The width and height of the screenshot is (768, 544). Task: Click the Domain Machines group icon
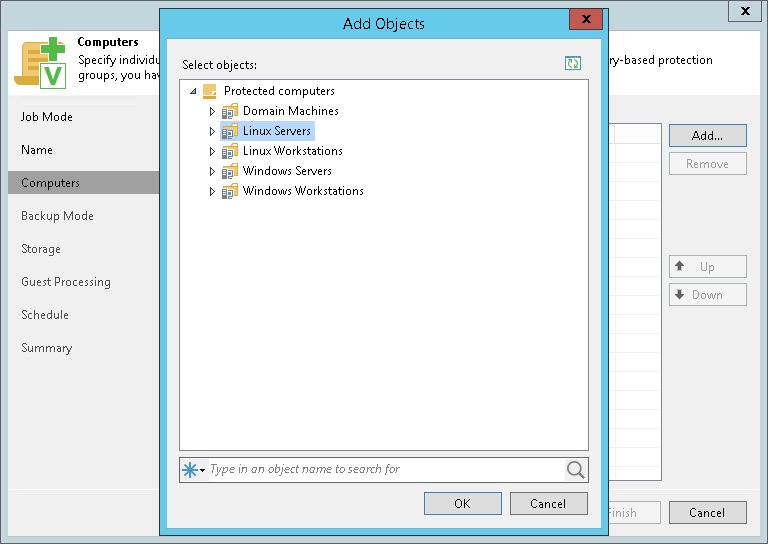click(x=230, y=111)
